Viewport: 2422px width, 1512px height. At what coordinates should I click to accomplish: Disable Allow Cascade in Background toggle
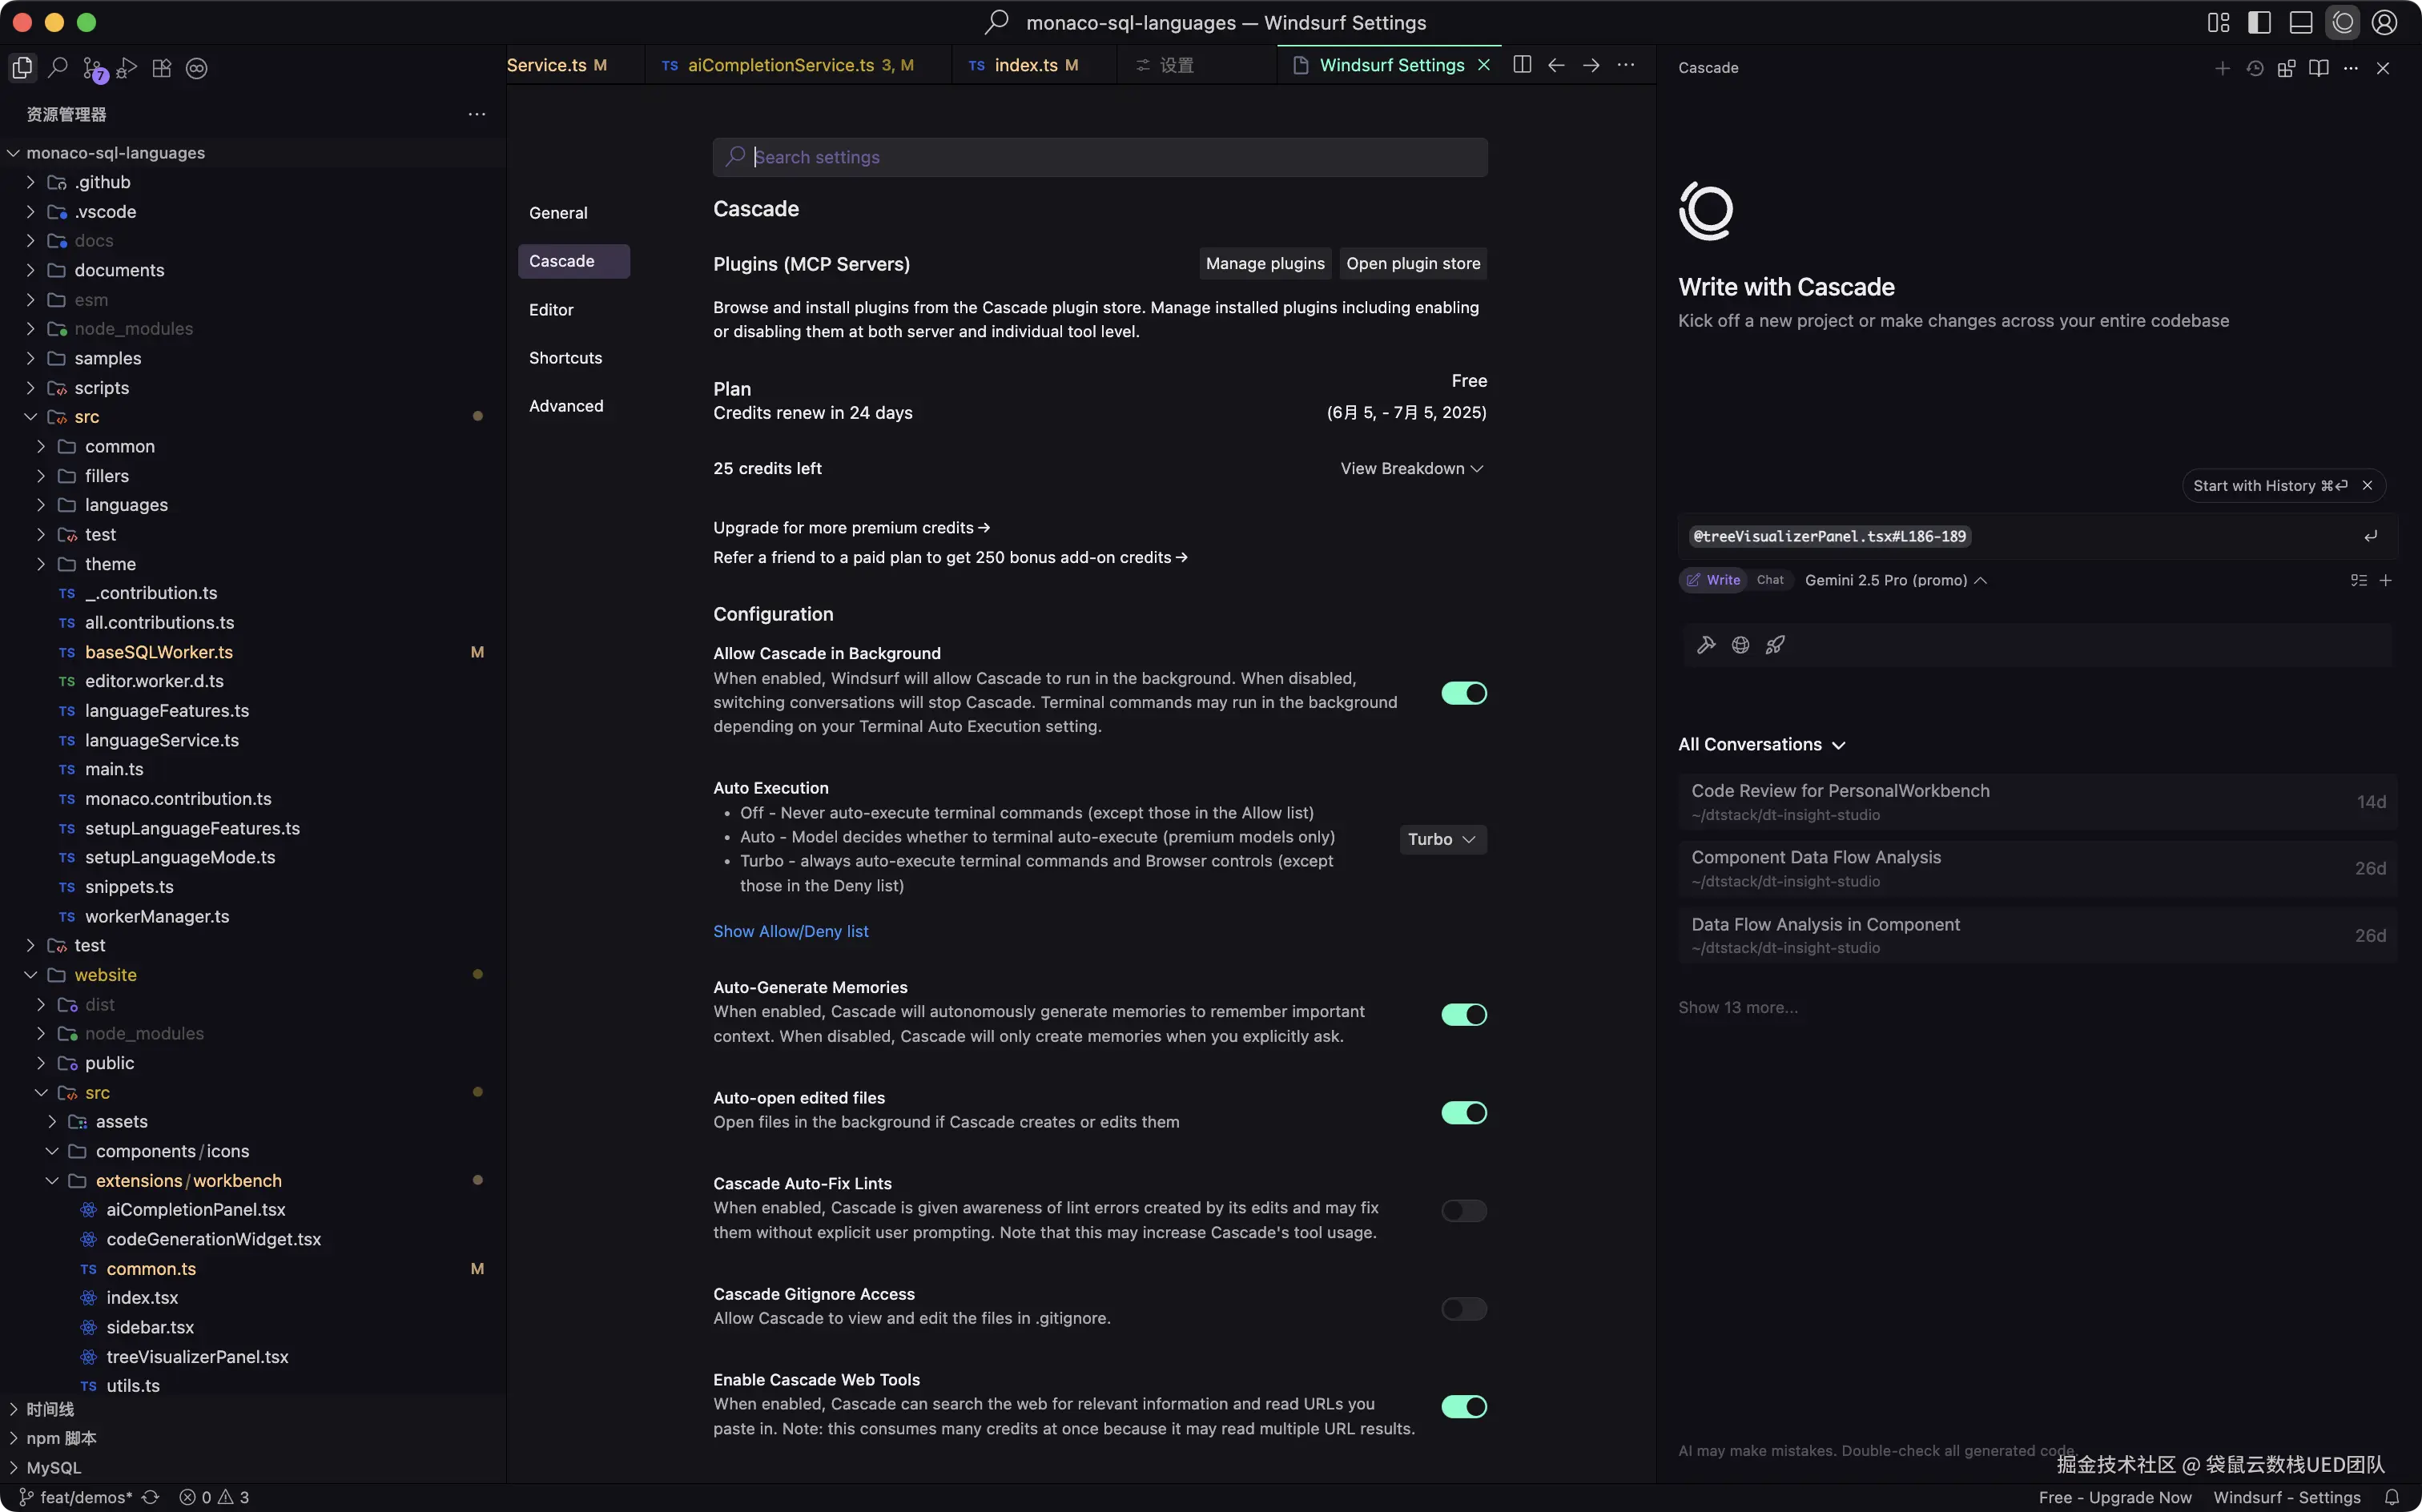1463,693
